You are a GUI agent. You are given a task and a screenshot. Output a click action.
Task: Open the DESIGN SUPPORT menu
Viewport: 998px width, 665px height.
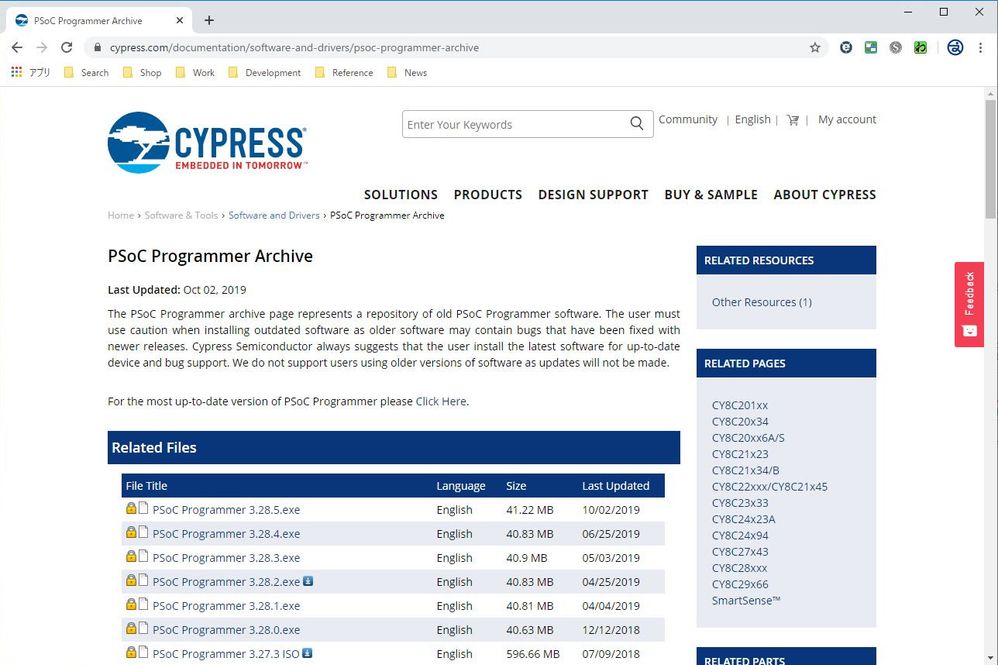[x=593, y=195]
